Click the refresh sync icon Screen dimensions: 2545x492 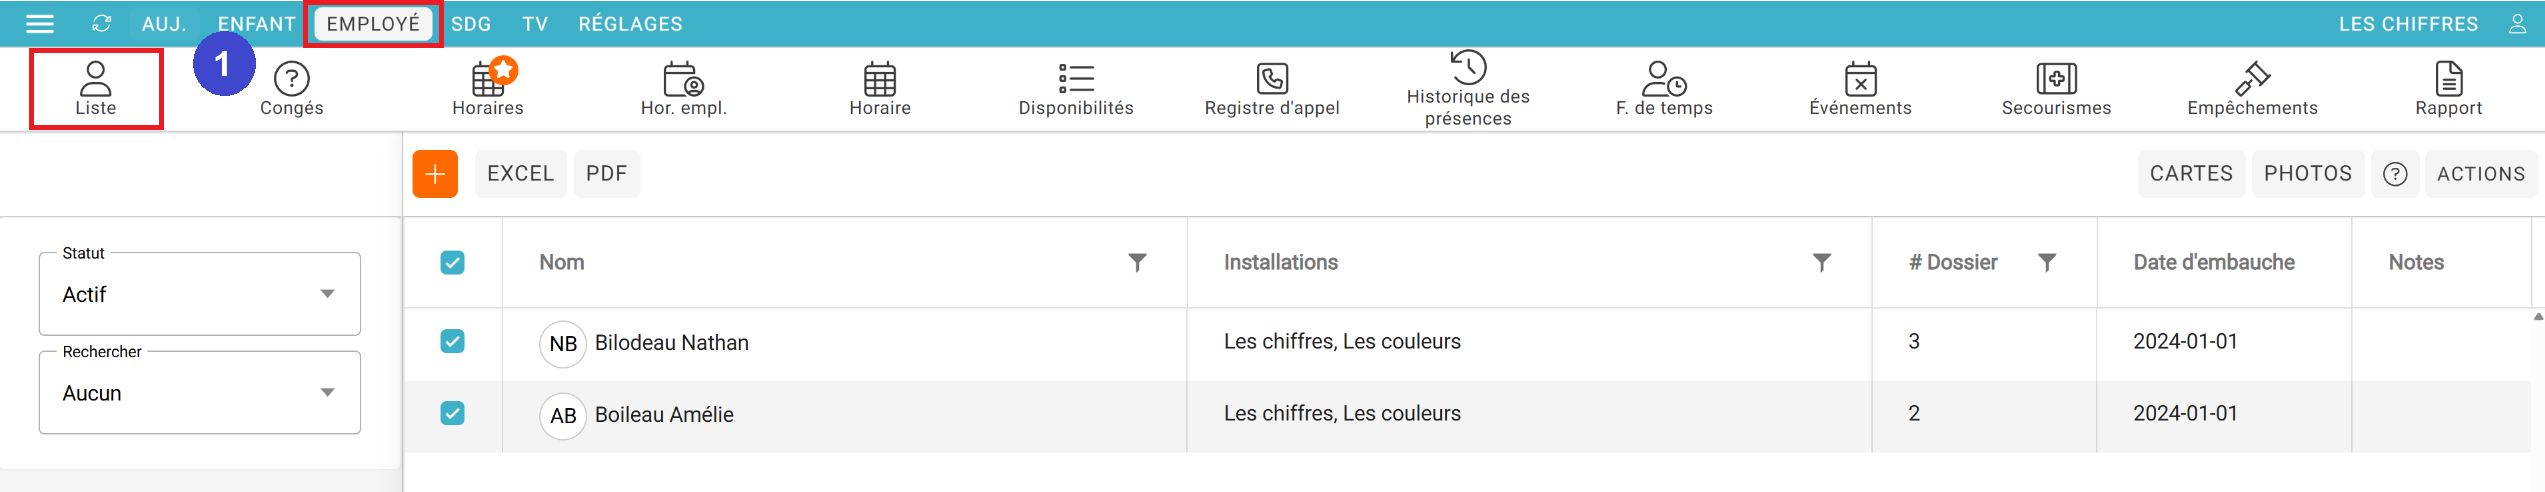[102, 24]
